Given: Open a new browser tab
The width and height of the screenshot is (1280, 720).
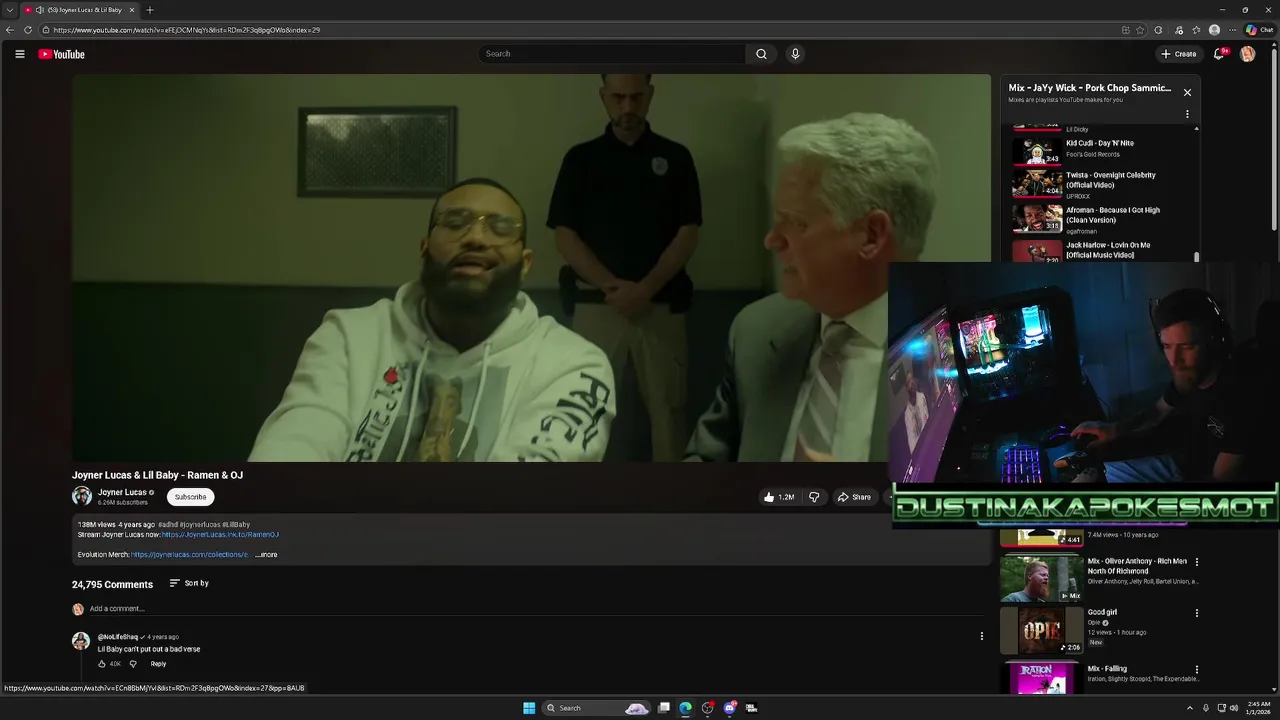Looking at the screenshot, I should [x=150, y=10].
